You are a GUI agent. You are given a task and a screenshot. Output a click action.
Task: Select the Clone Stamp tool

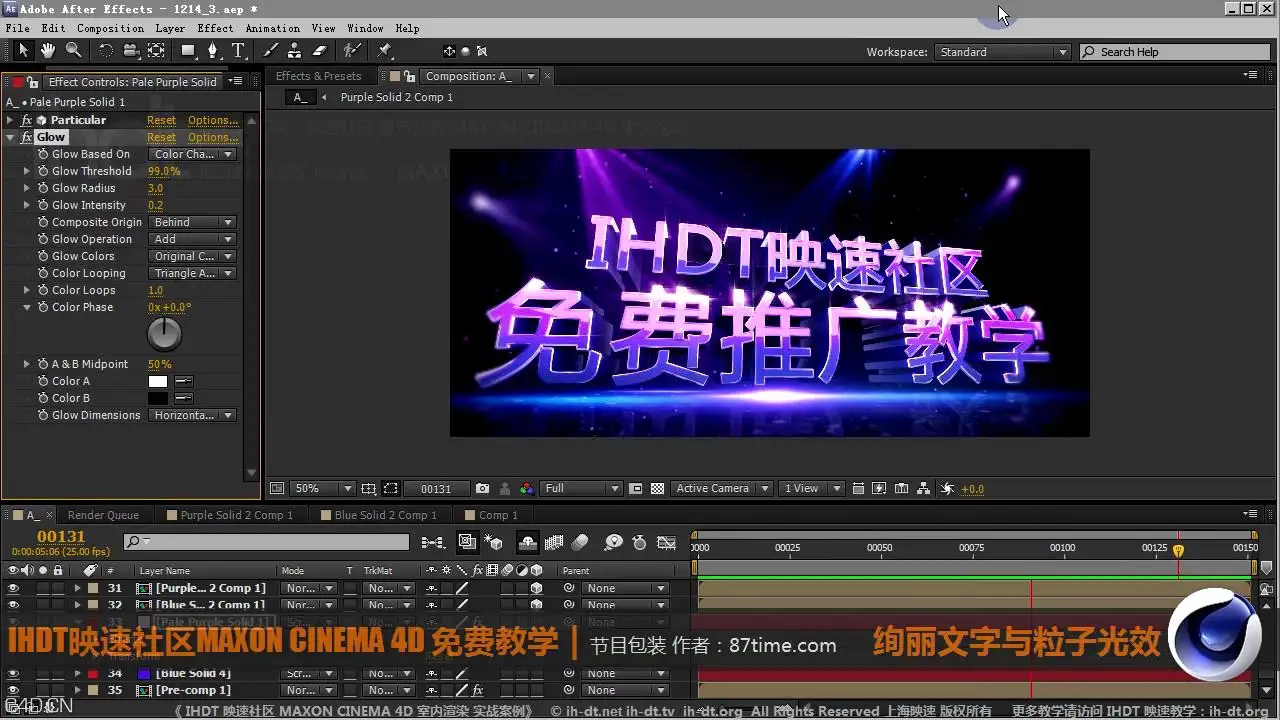pyautogui.click(x=294, y=50)
